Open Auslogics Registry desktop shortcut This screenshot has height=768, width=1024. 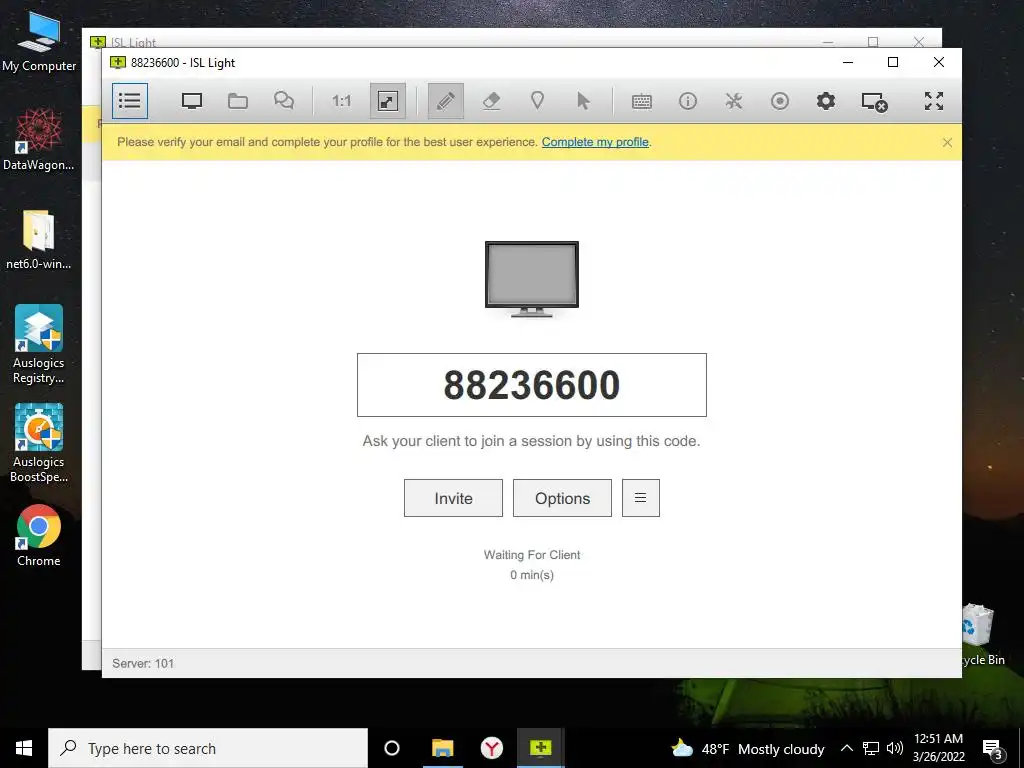[39, 344]
